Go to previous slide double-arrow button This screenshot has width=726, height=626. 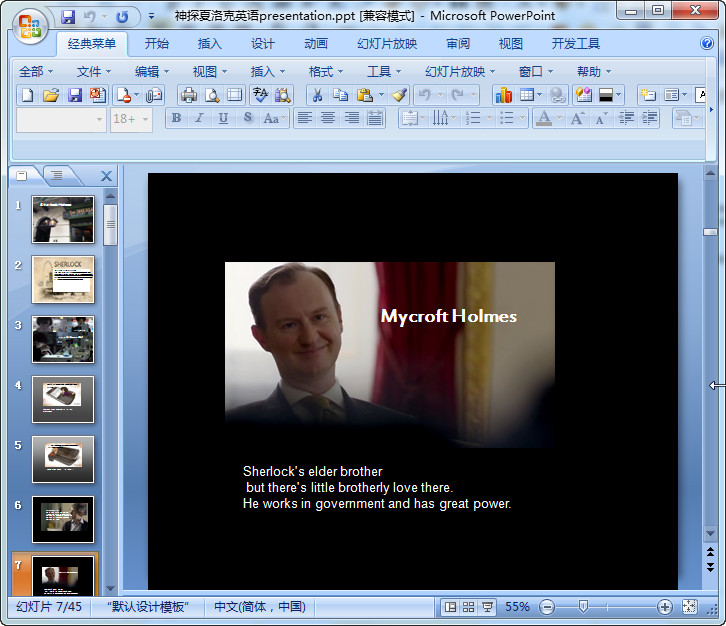click(711, 552)
